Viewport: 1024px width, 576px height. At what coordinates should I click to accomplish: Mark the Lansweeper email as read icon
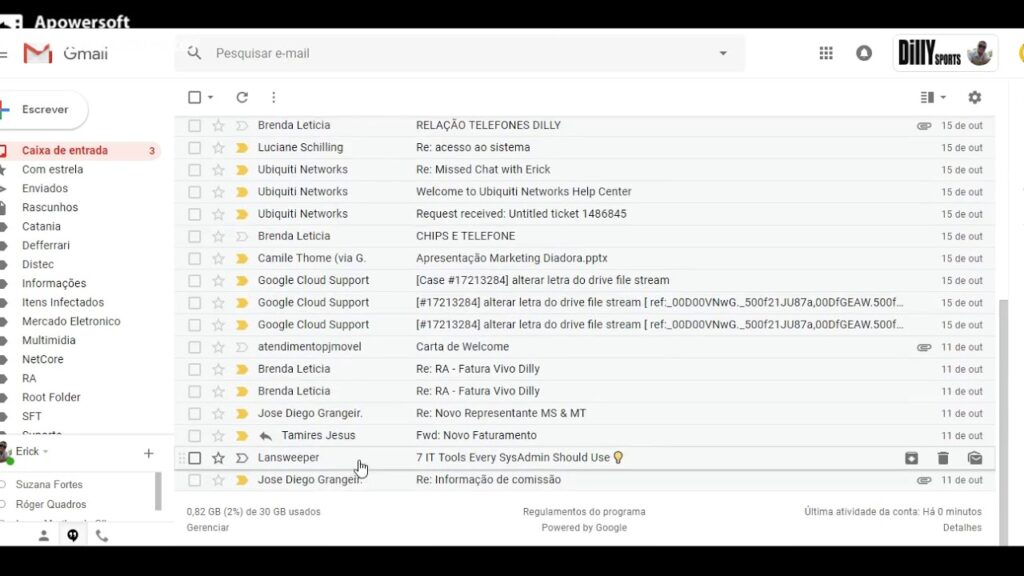[975, 458]
